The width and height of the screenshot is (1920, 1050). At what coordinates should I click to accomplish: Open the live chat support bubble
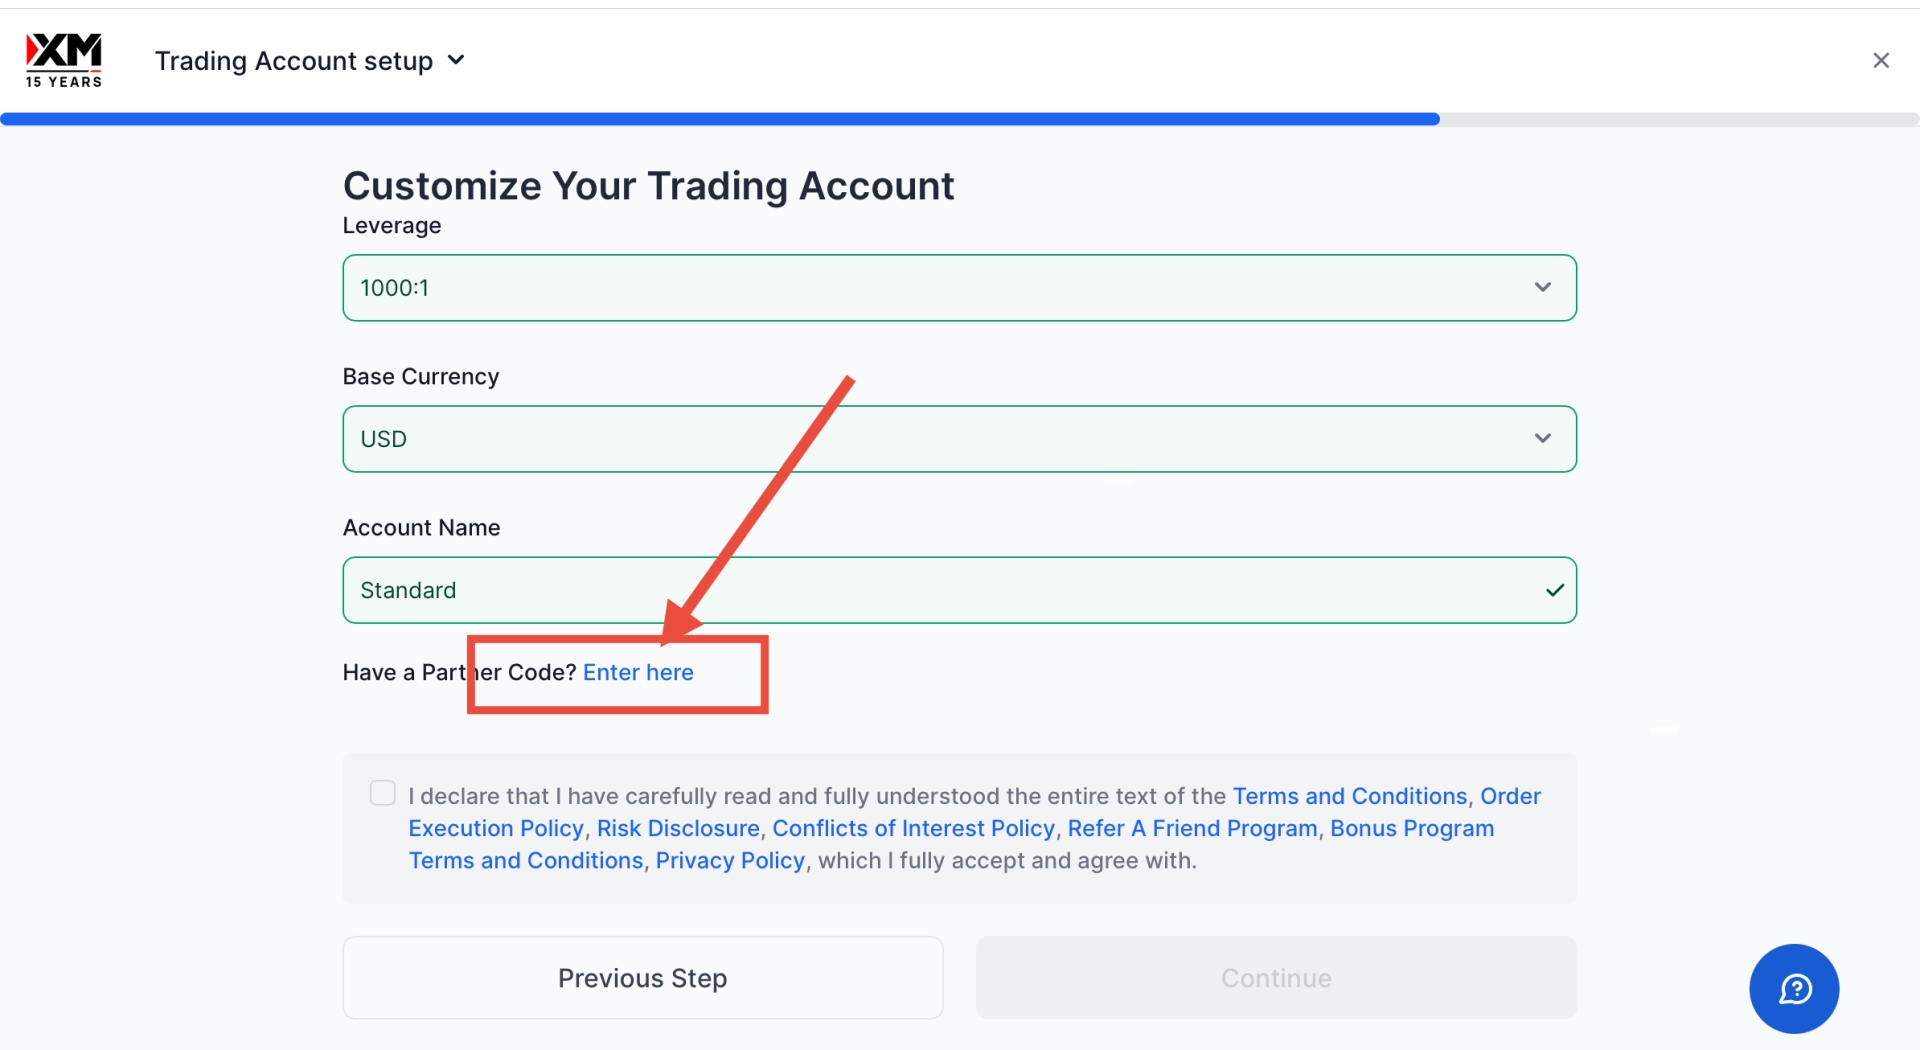click(x=1794, y=989)
